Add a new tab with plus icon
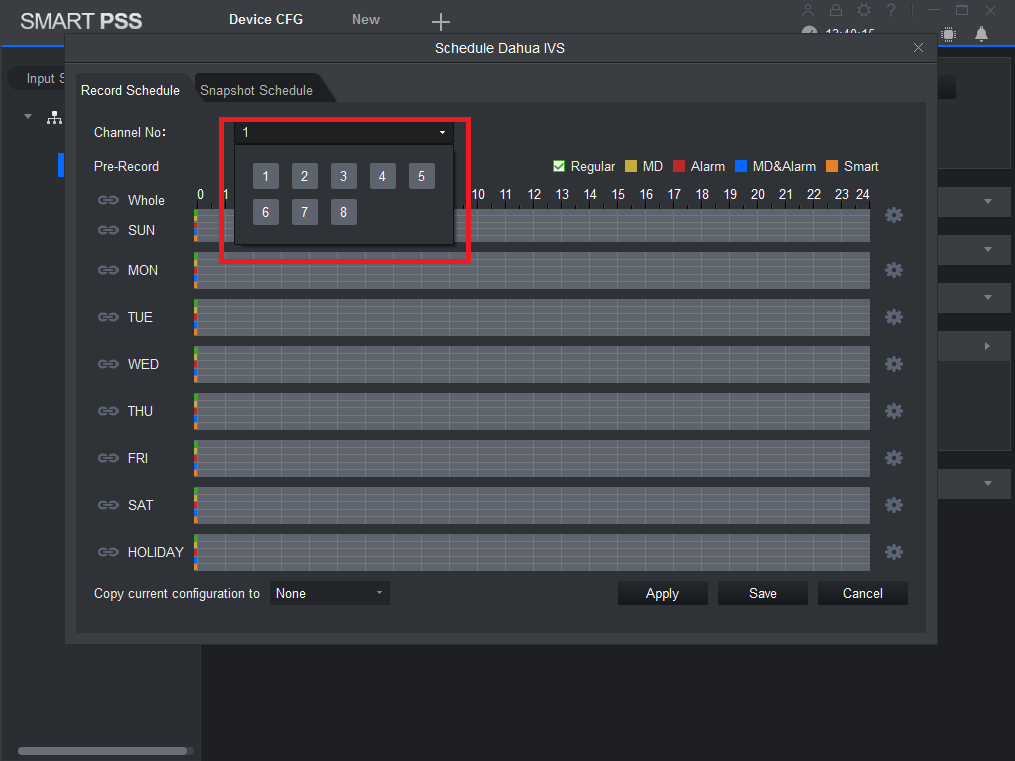 pos(441,21)
